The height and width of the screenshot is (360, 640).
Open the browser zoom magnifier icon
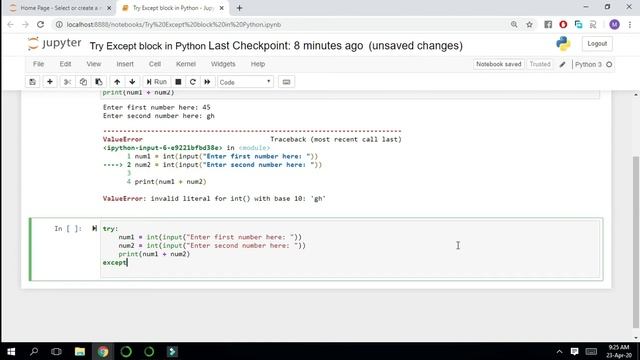coord(514,24)
